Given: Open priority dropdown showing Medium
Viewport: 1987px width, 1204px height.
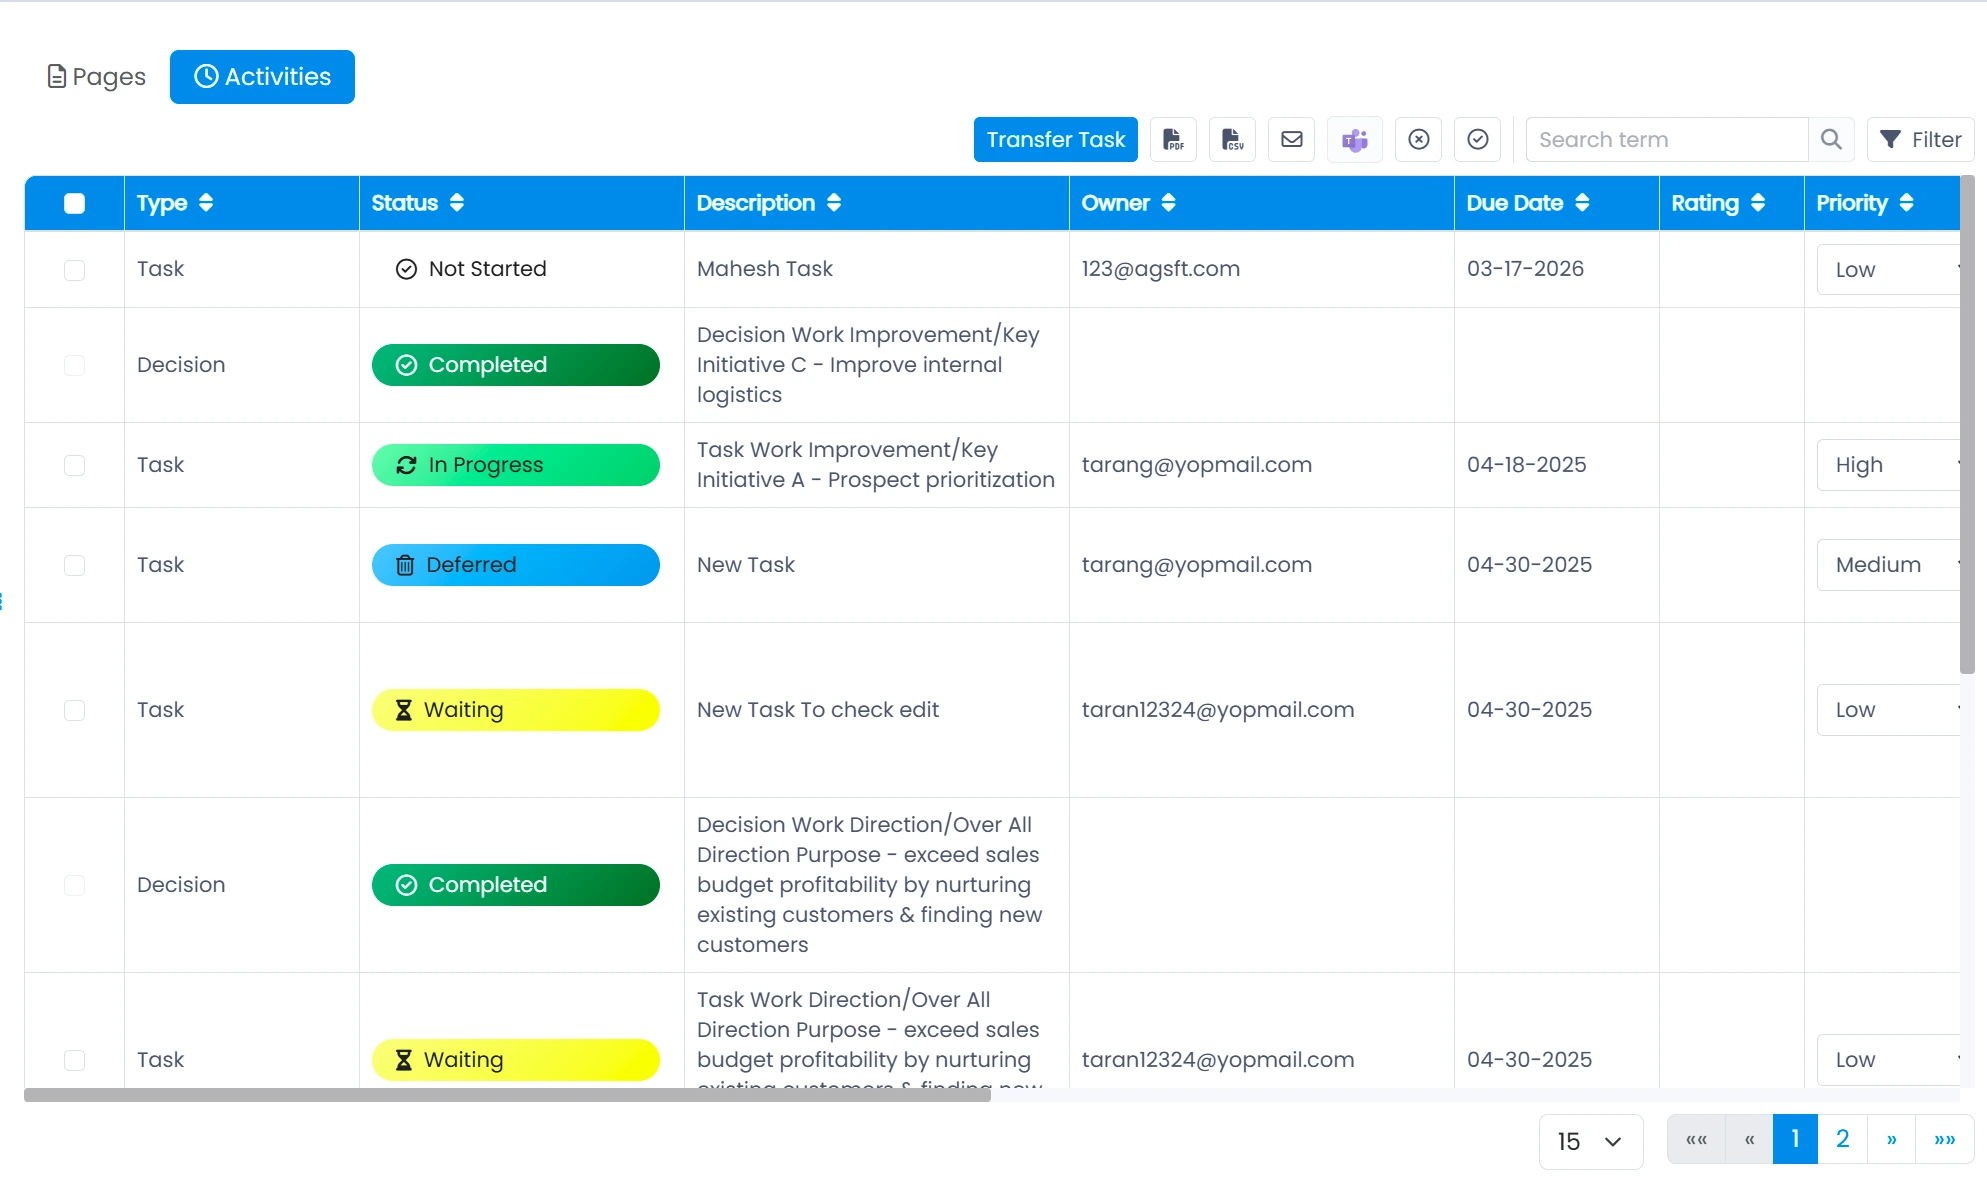Looking at the screenshot, I should (1888, 565).
